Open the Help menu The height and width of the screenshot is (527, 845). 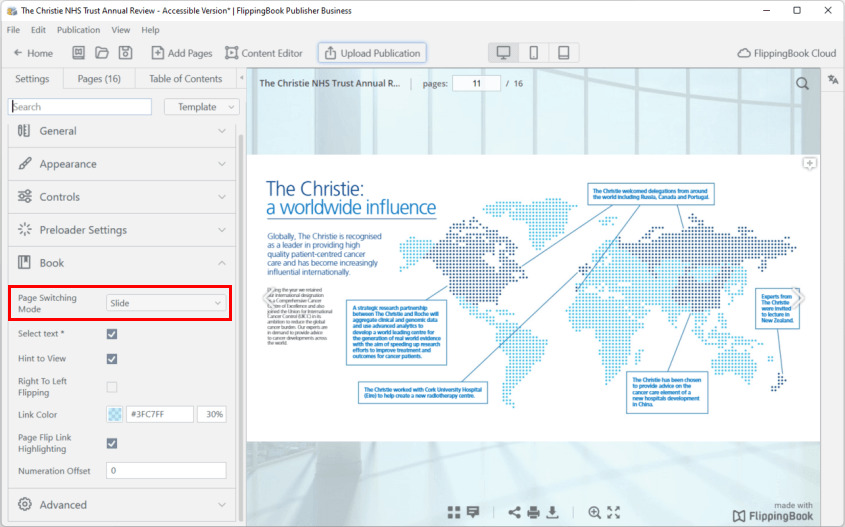150,30
